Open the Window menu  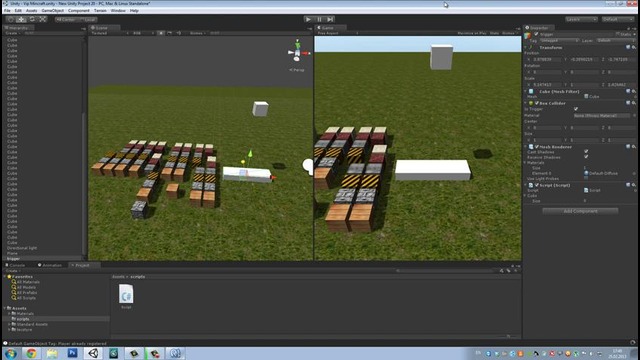(x=118, y=11)
